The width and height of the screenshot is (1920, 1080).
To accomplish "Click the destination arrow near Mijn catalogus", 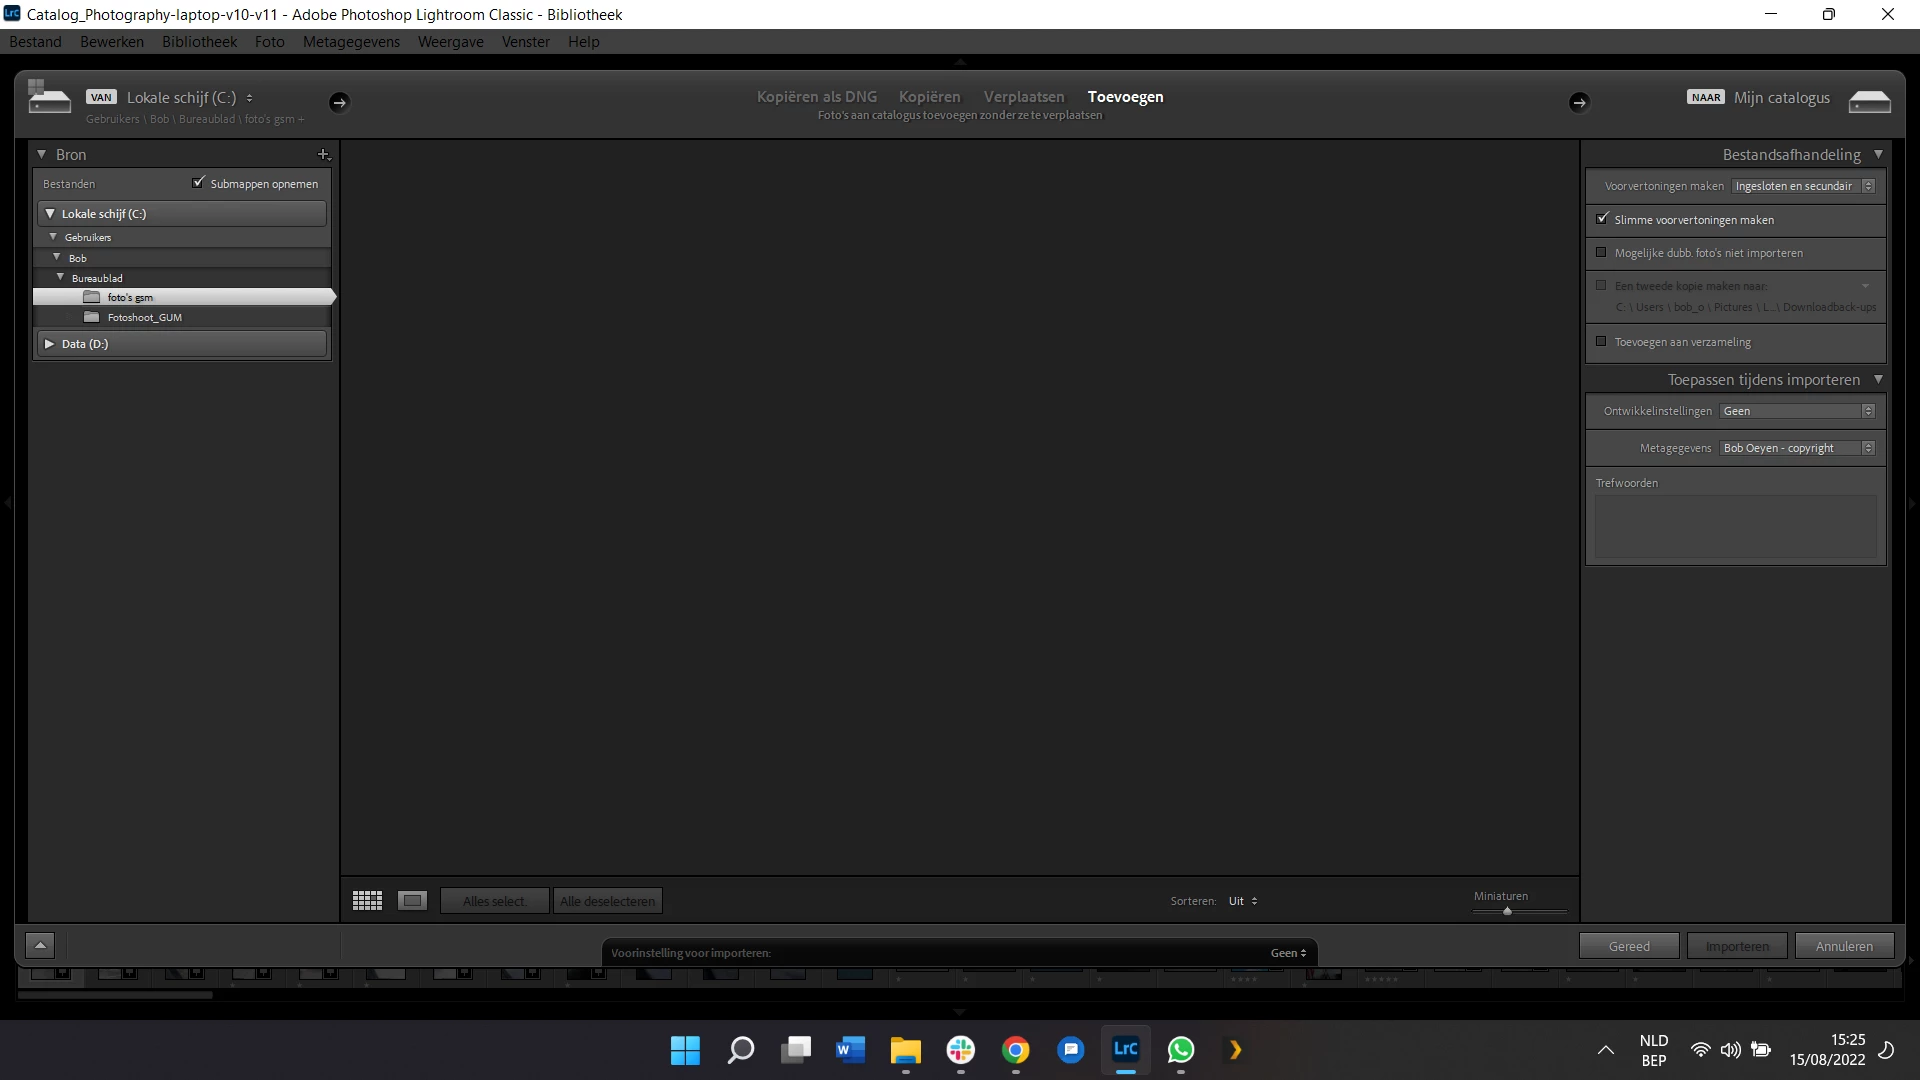I will click(1579, 102).
